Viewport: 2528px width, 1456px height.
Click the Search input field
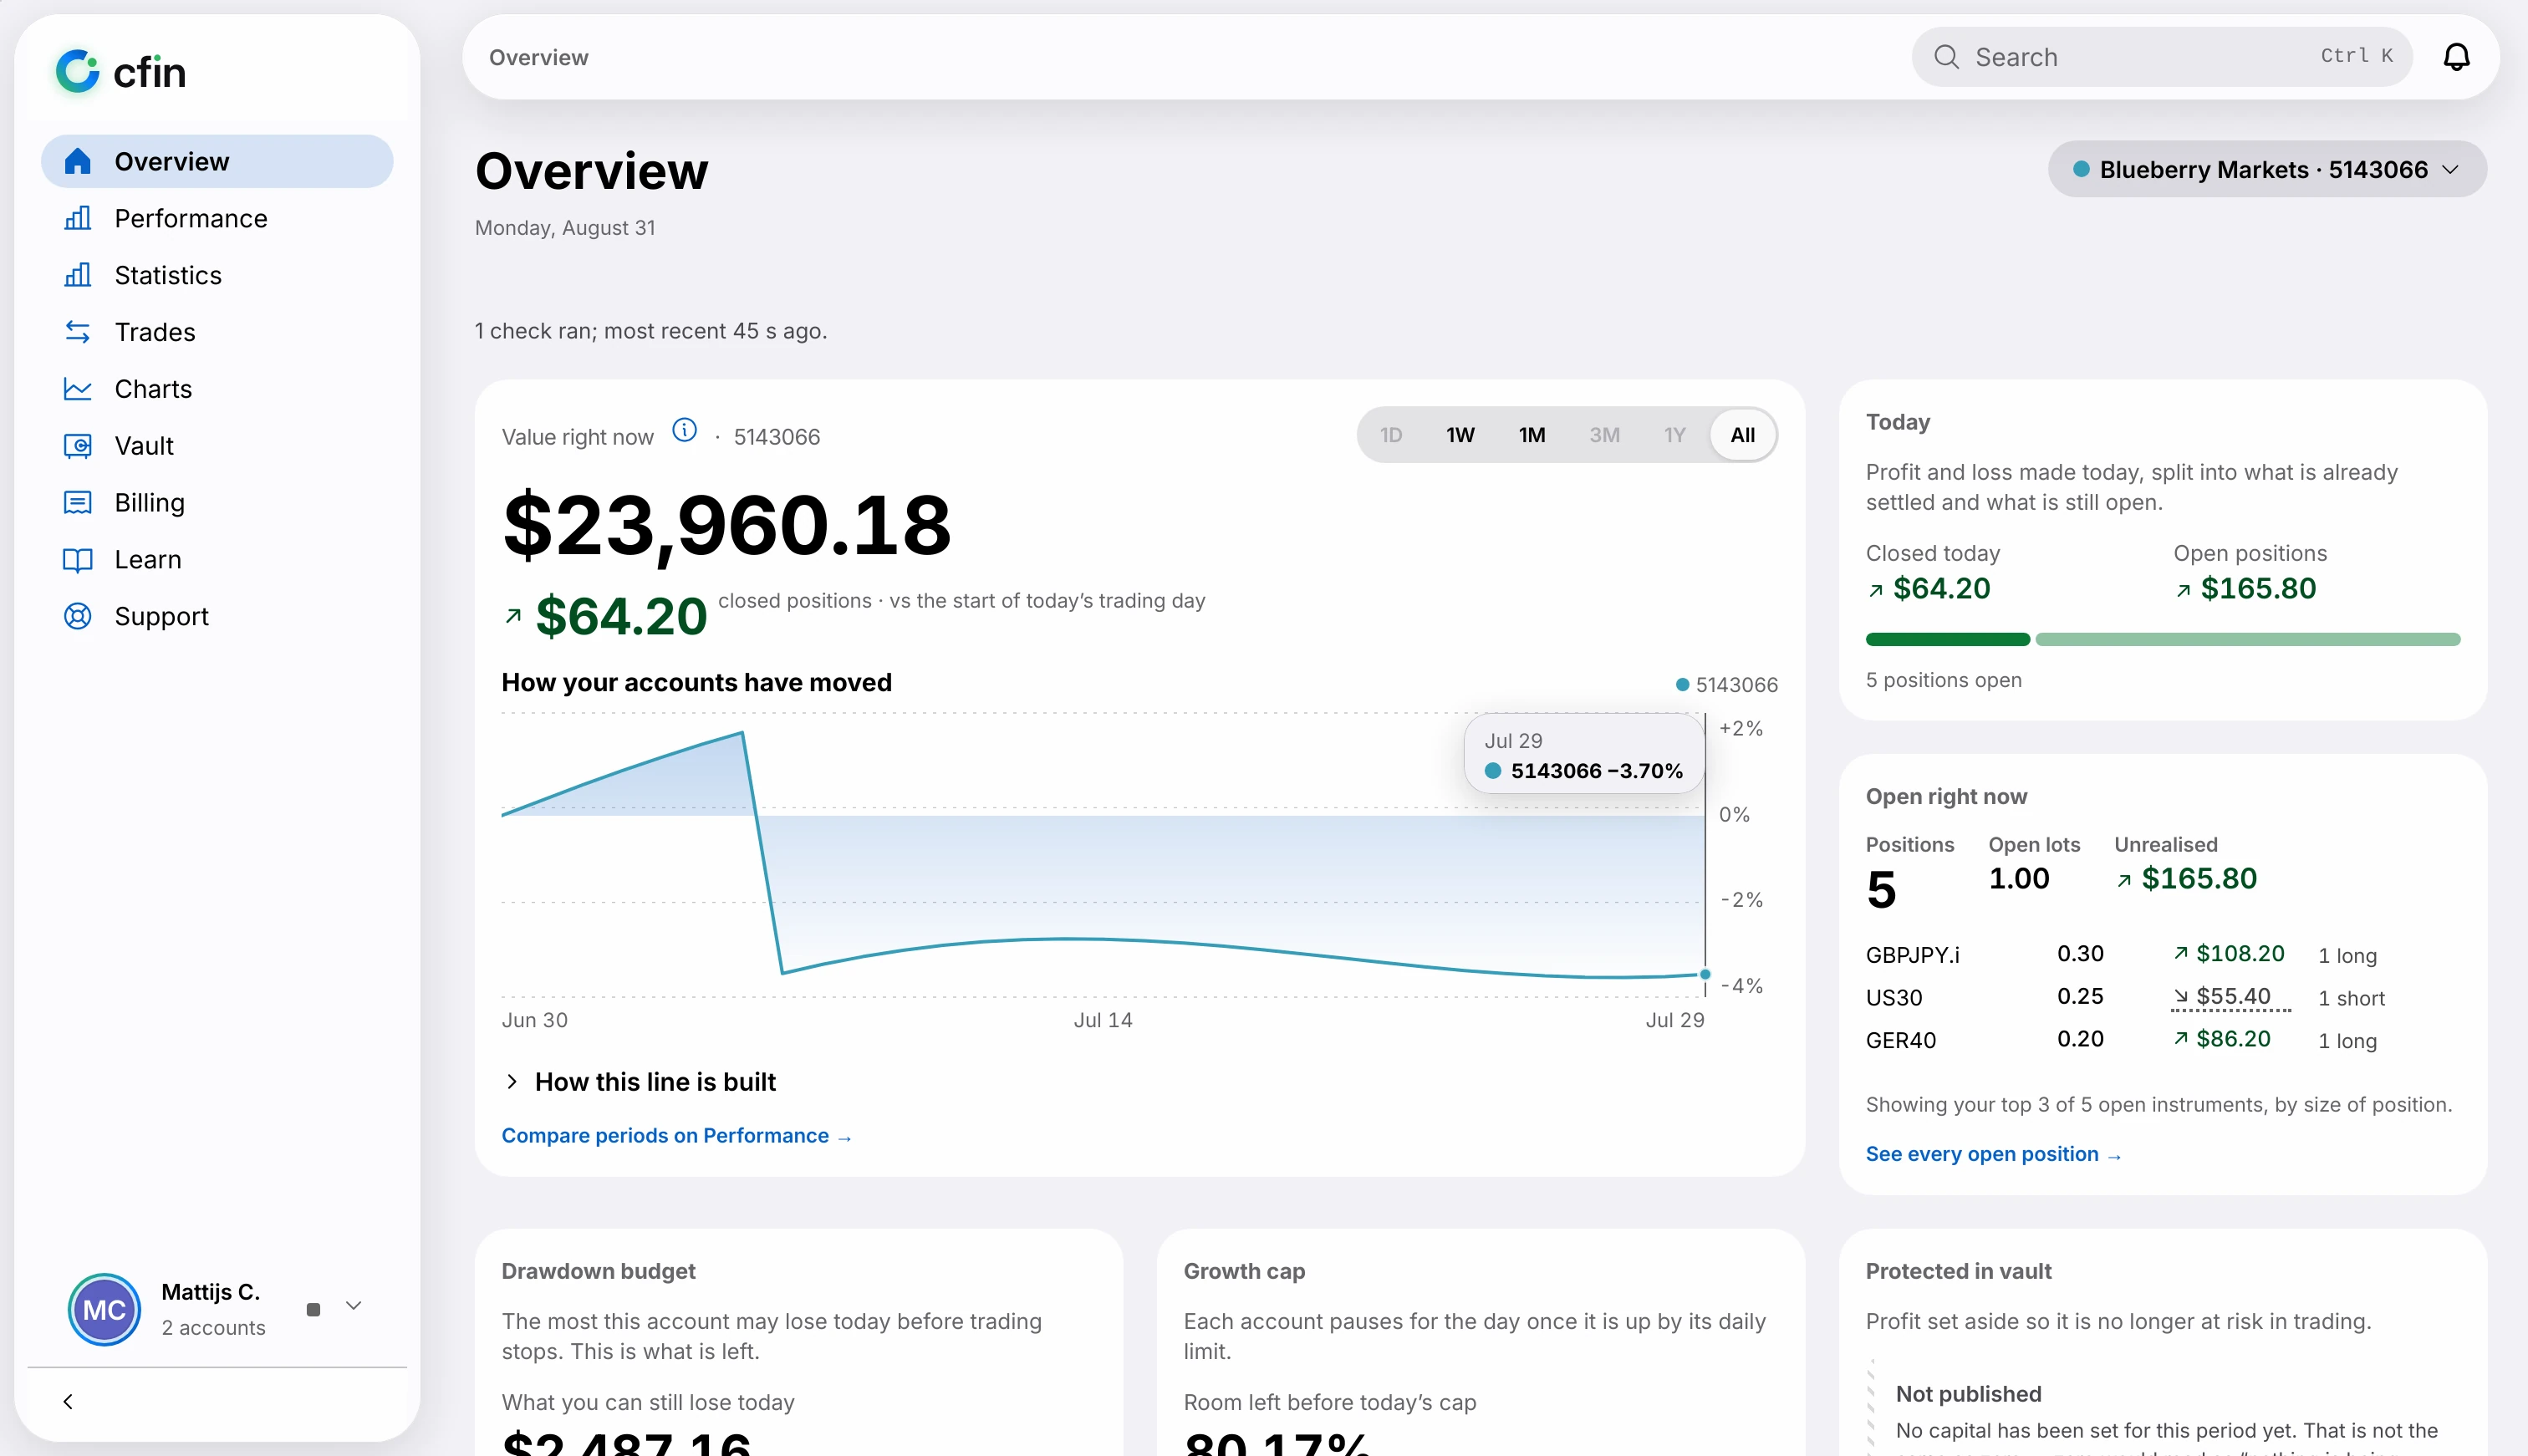point(2162,57)
